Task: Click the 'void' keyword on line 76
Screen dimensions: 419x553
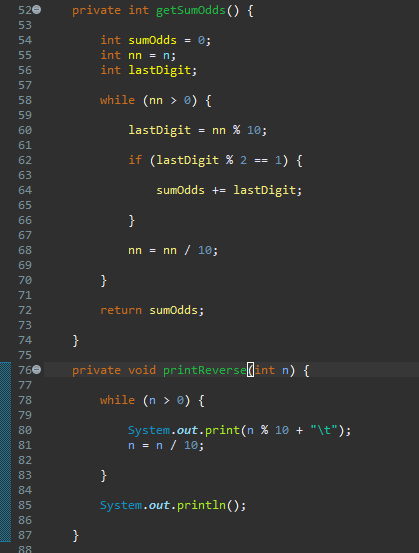Action: [x=142, y=370]
